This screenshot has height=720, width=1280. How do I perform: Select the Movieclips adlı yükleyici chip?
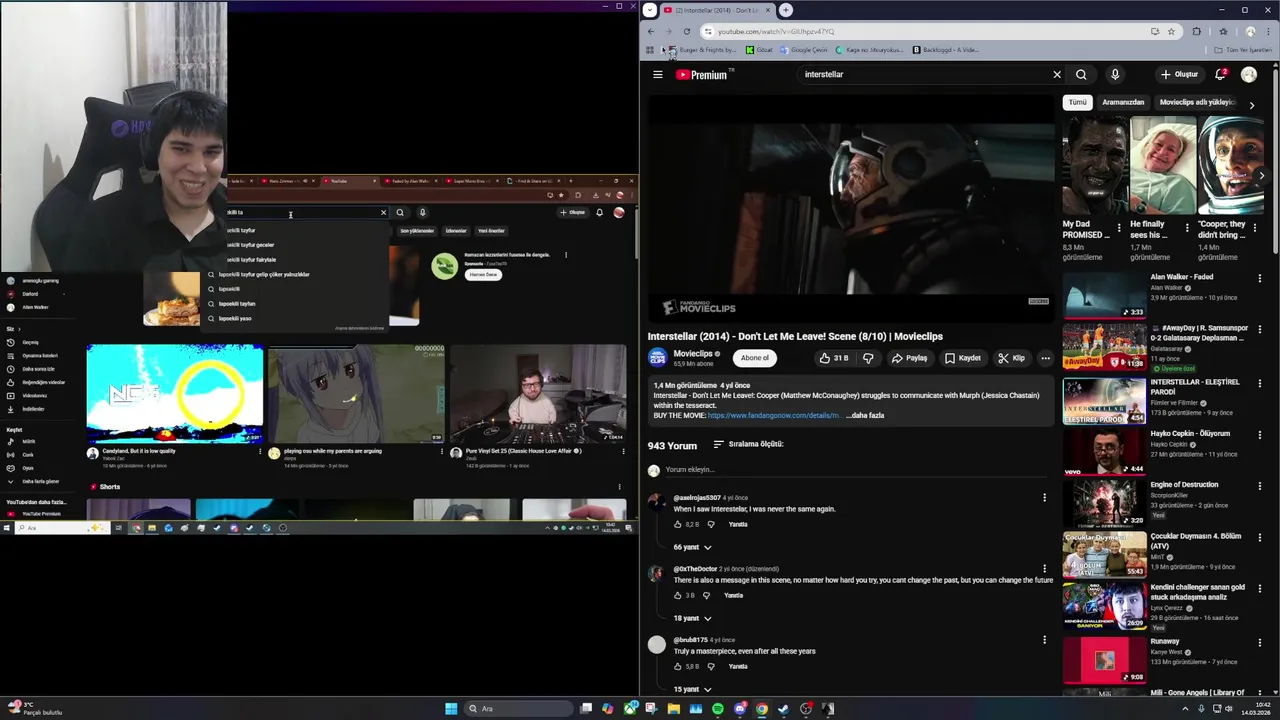[1197, 102]
